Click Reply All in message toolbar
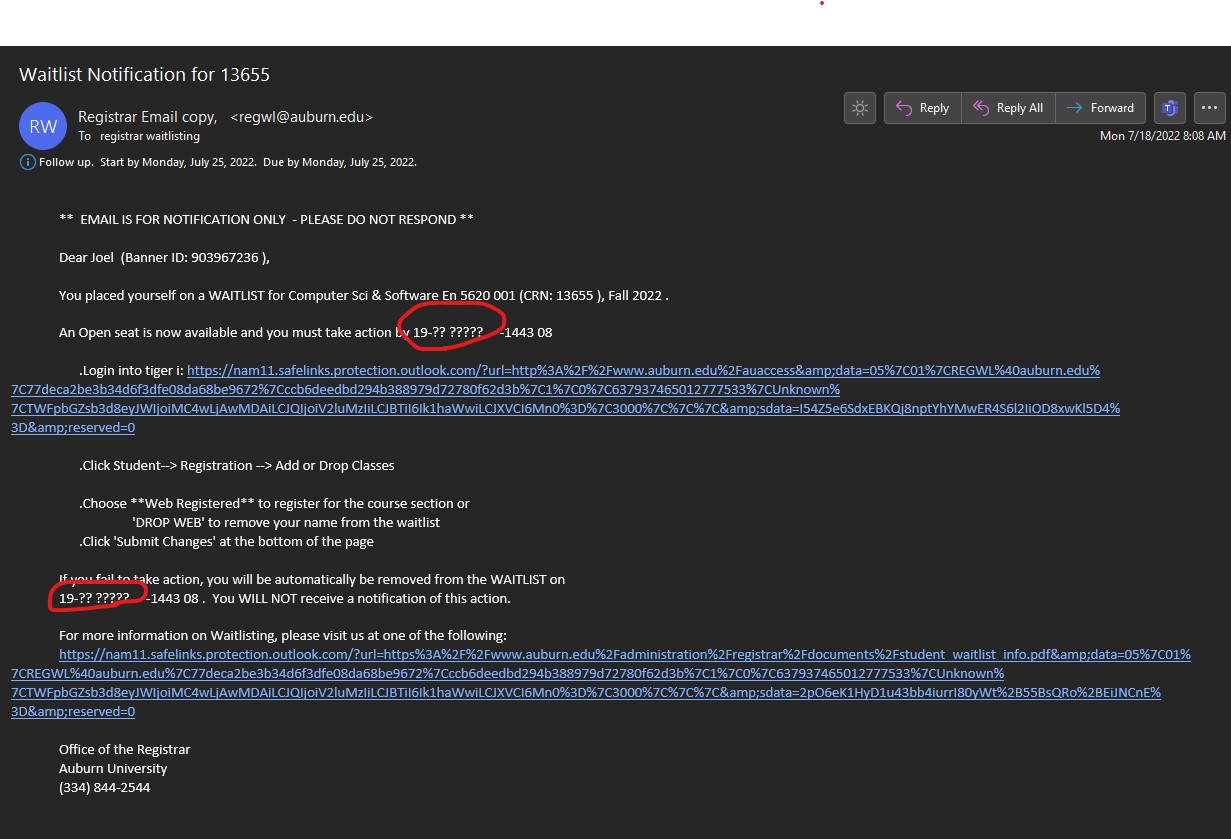The image size is (1231, 839). coord(1008,108)
